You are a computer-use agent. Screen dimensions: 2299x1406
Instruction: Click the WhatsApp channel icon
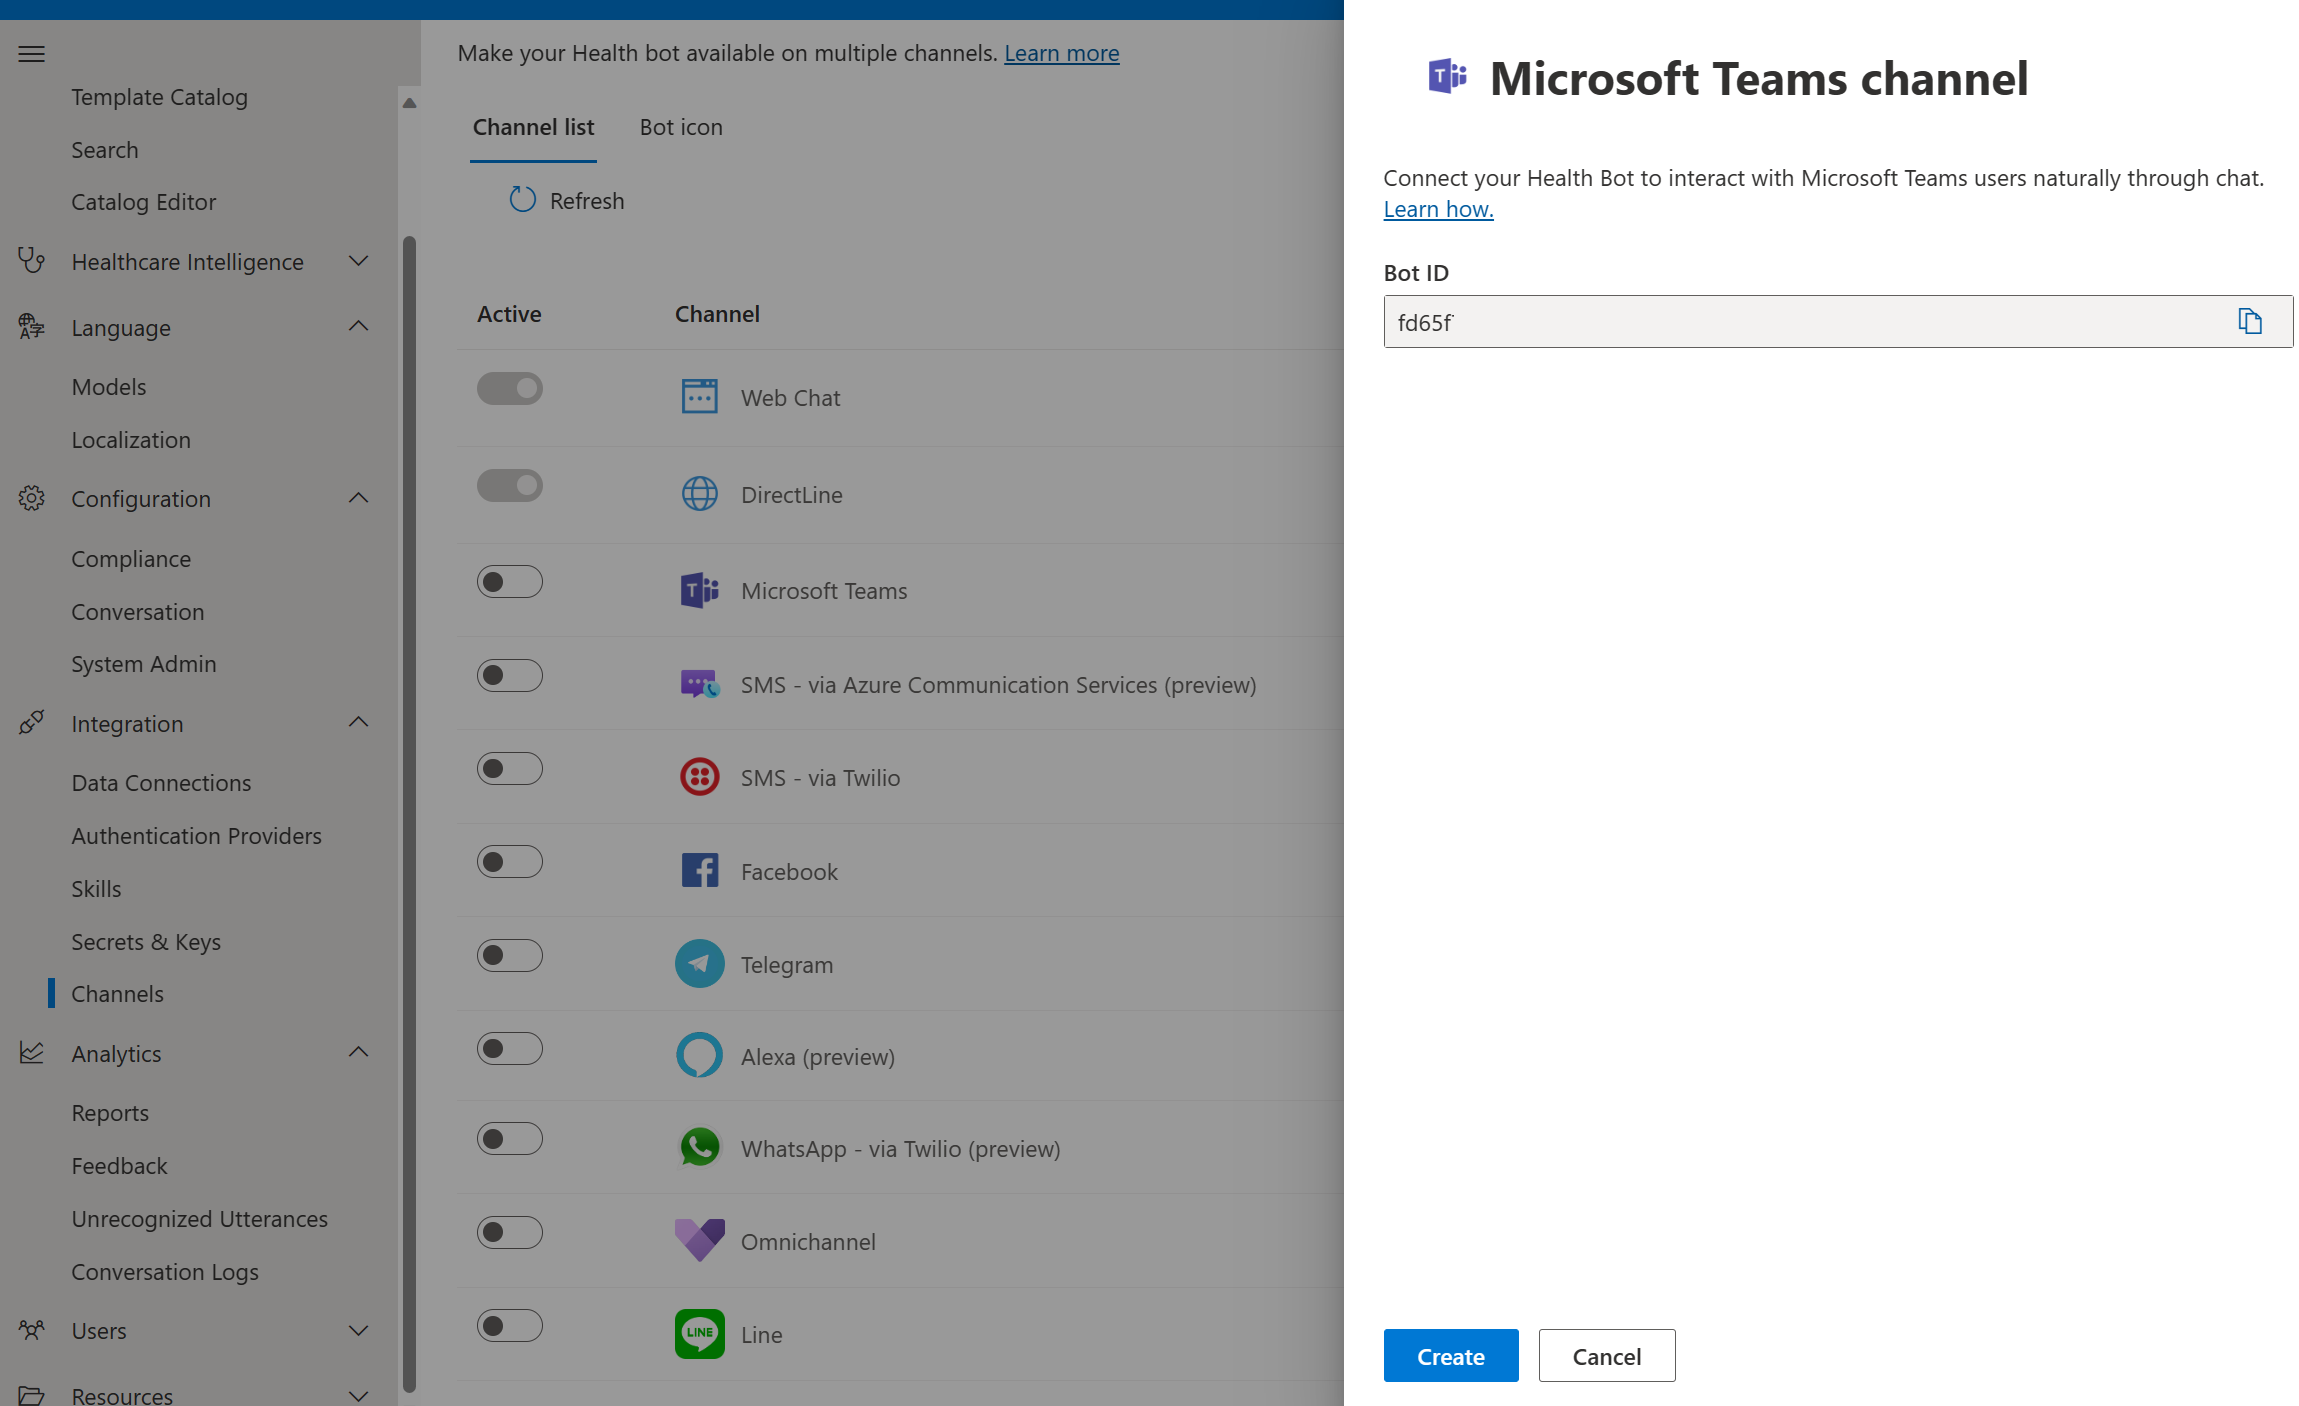click(700, 1147)
